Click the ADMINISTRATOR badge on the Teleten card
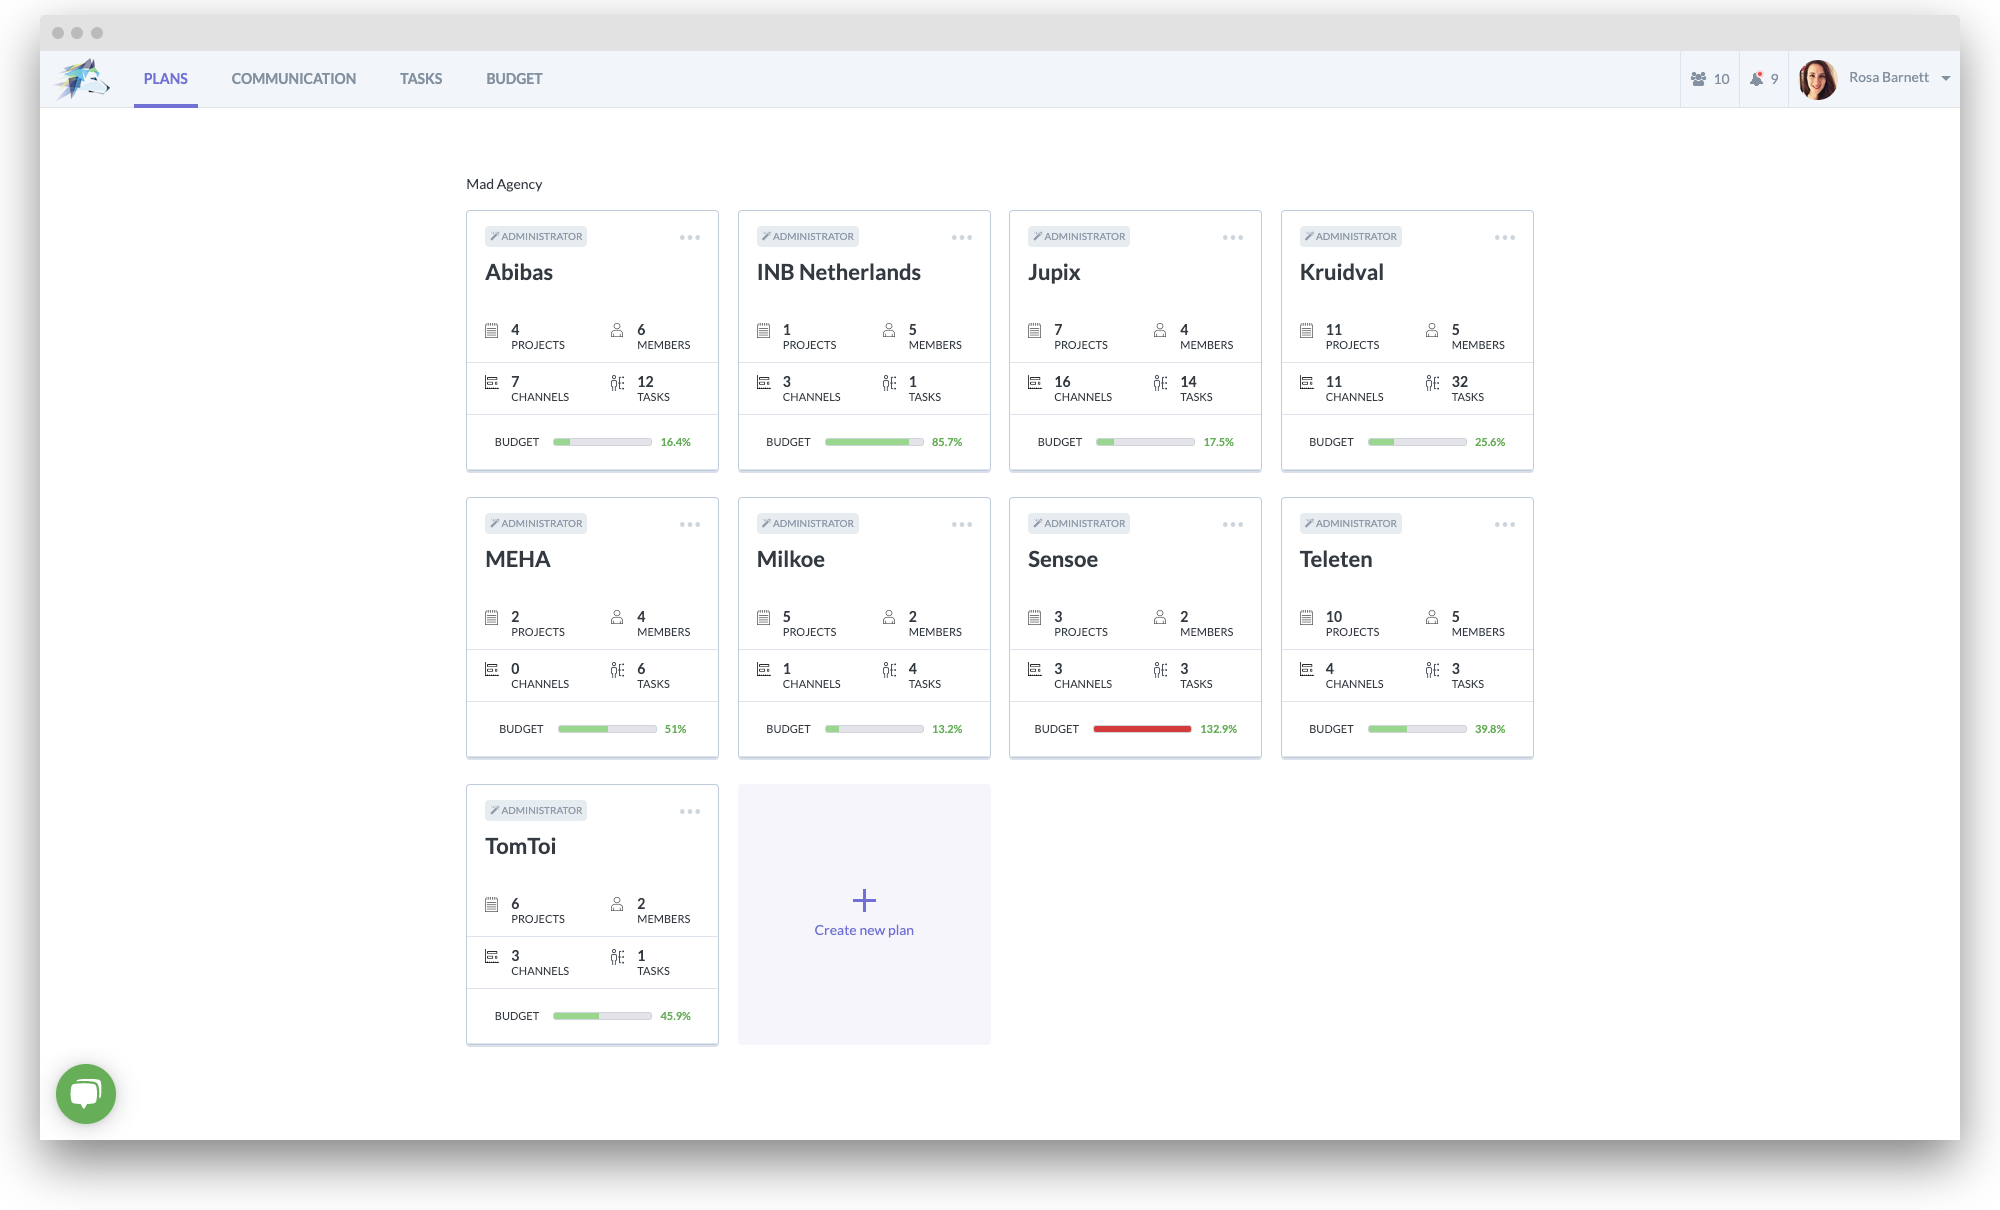The image size is (2000, 1210). tap(1351, 523)
